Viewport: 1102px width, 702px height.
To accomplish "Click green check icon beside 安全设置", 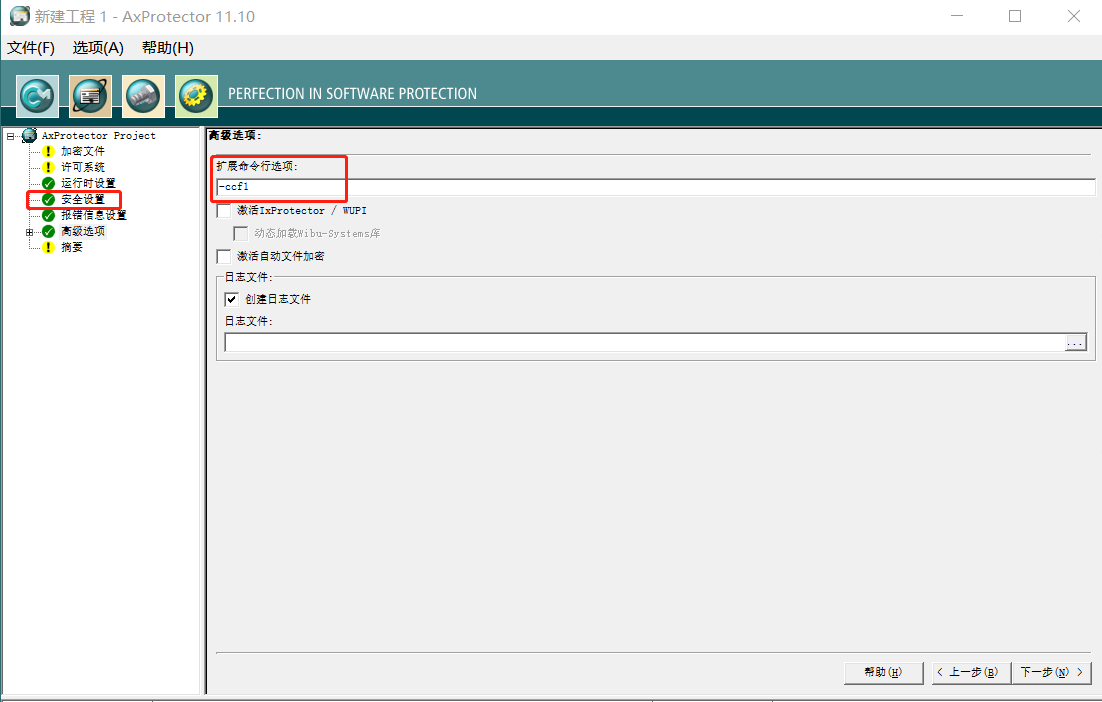I will pos(48,200).
